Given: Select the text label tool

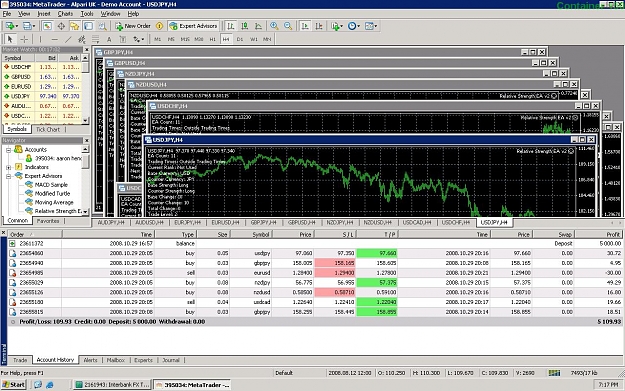Looking at the screenshot, I should 109,39.
